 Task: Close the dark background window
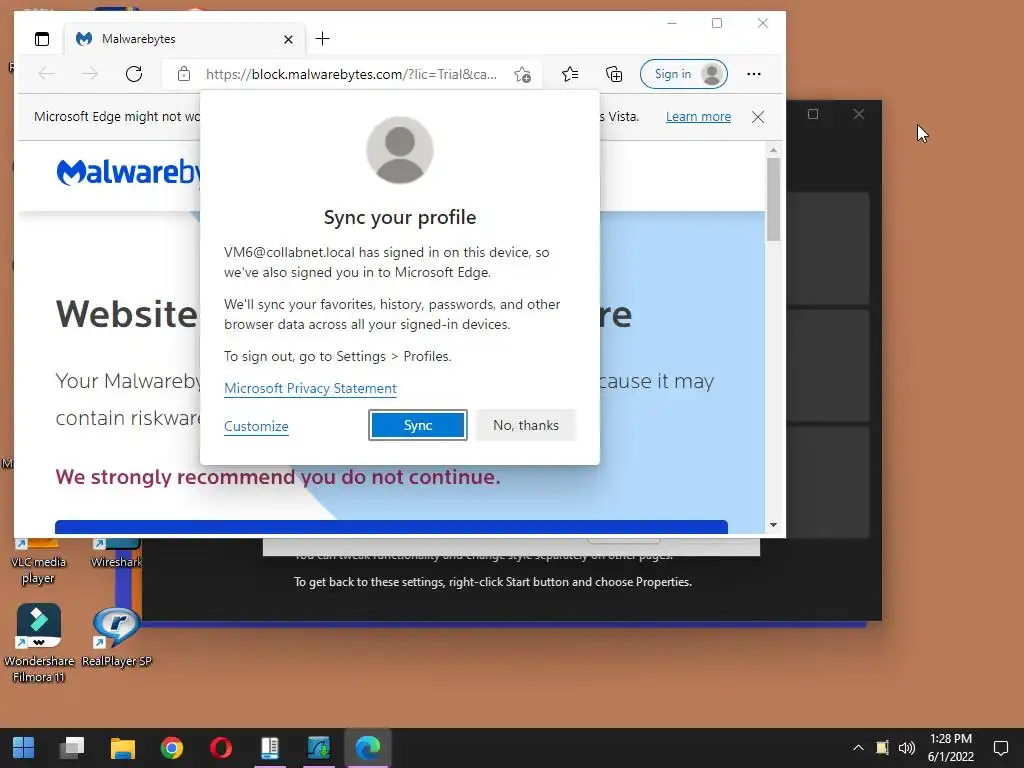point(859,114)
